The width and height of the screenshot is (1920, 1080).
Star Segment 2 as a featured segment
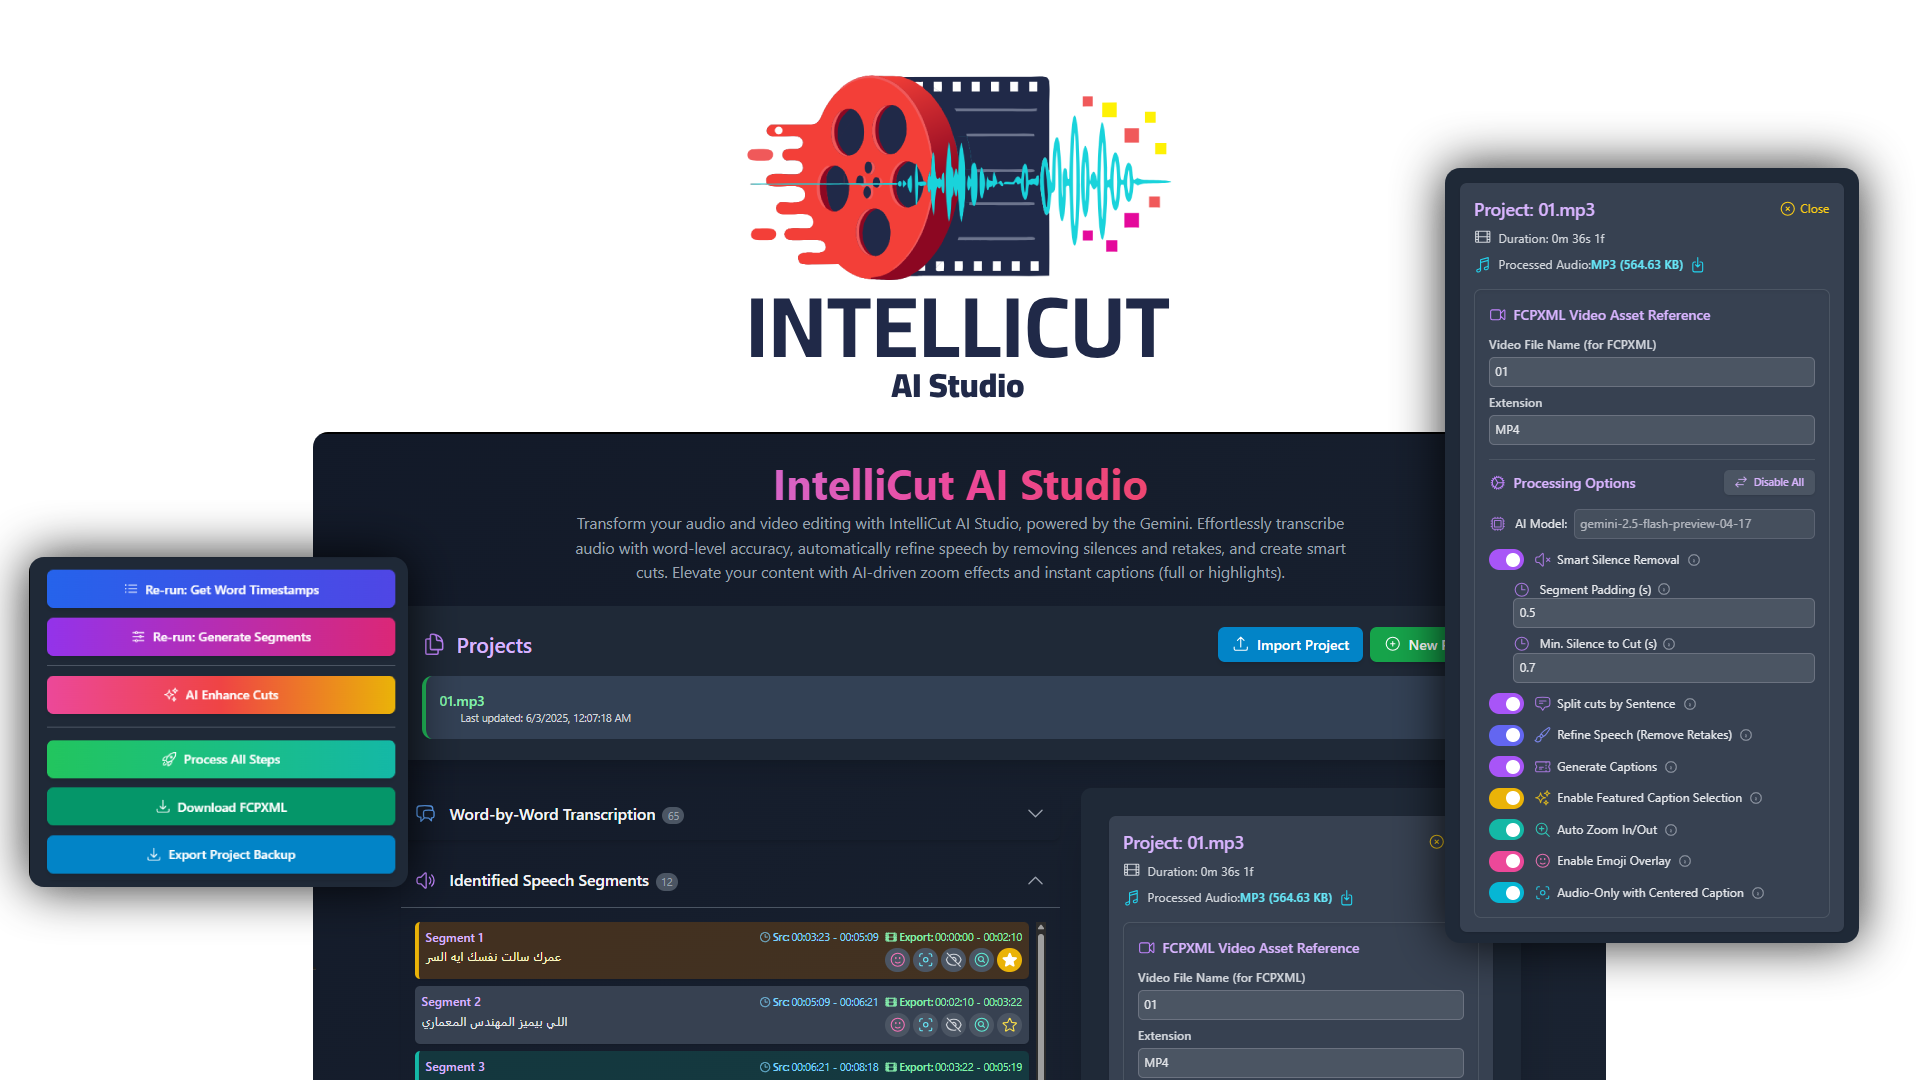[x=1009, y=1024]
